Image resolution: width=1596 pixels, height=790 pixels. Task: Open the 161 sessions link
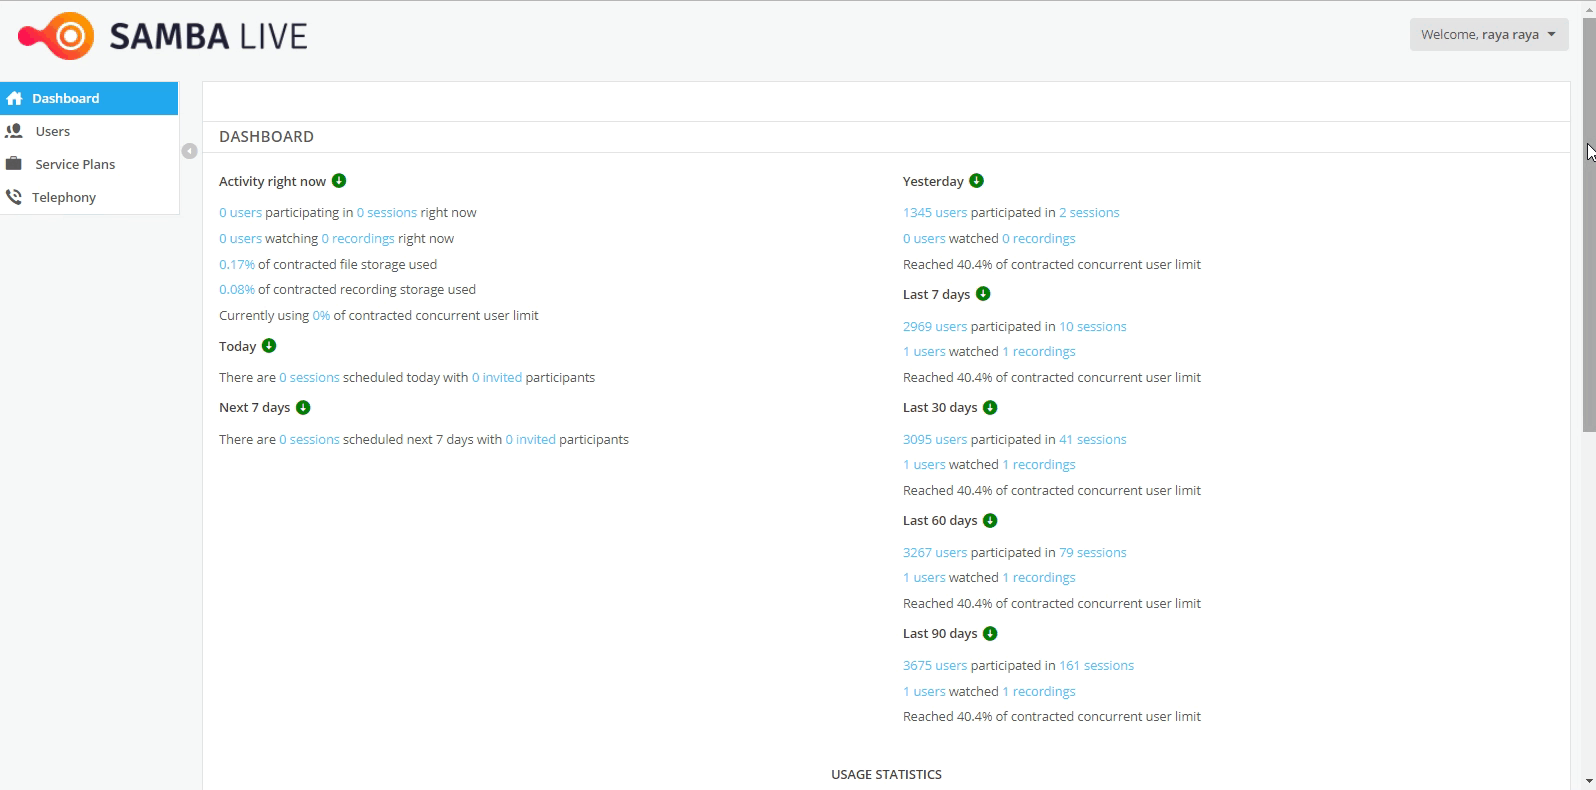1097,665
